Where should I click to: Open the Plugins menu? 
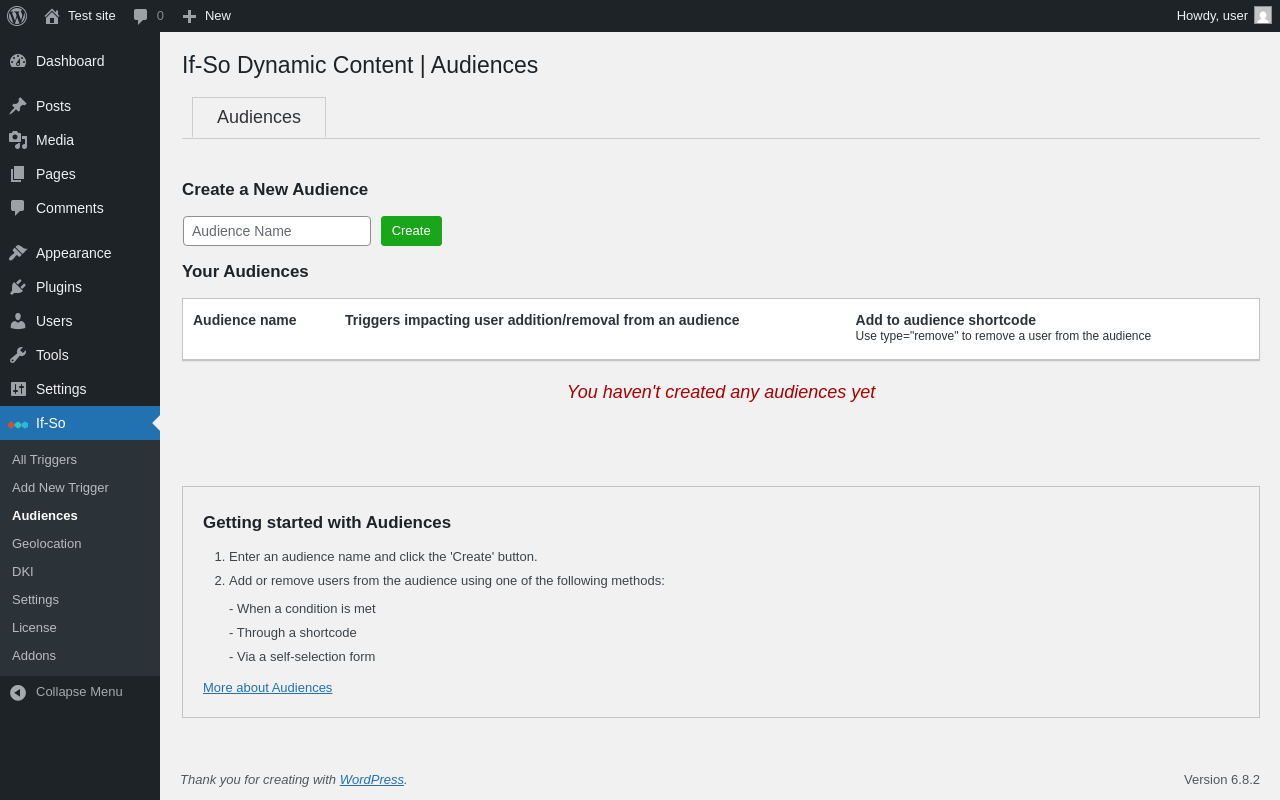click(80, 287)
